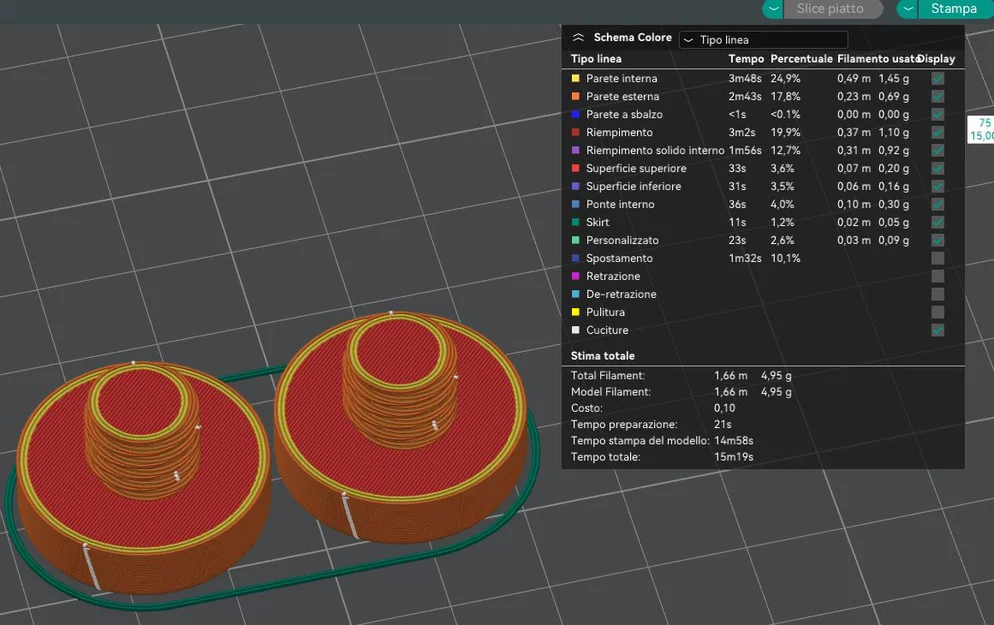Click the orange Parete esterna color swatch
This screenshot has height=625, width=994.
tap(576, 96)
